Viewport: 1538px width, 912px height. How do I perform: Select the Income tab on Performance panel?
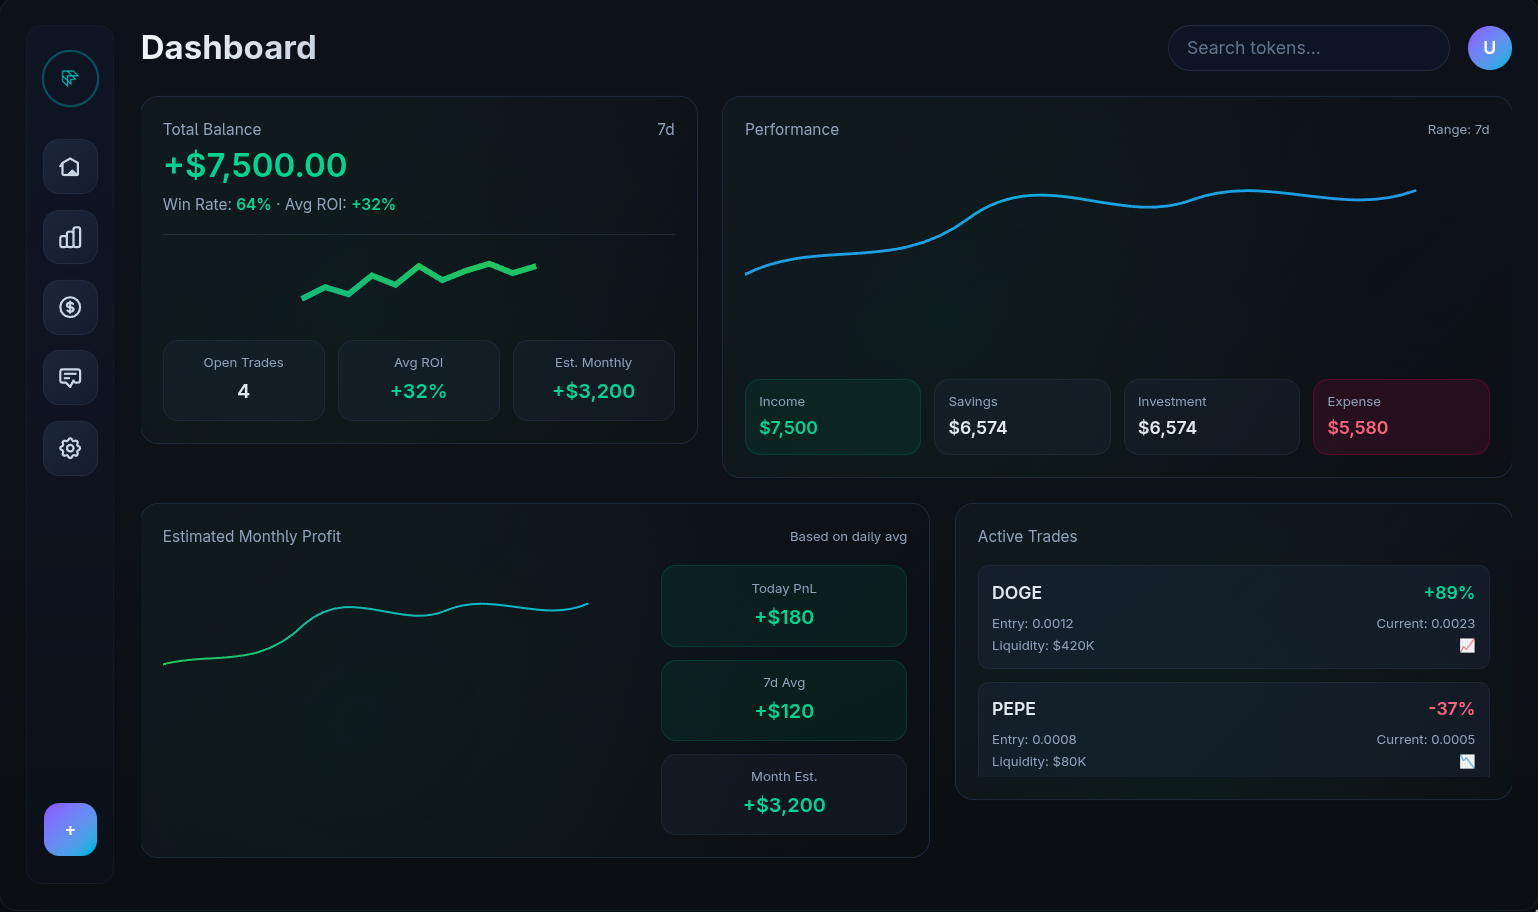(x=832, y=416)
